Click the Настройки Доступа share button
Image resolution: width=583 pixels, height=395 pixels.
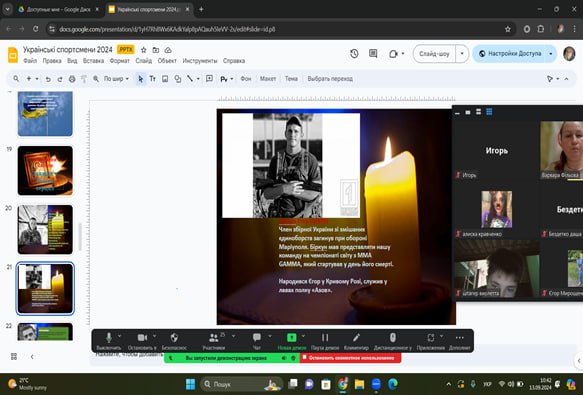(510, 54)
